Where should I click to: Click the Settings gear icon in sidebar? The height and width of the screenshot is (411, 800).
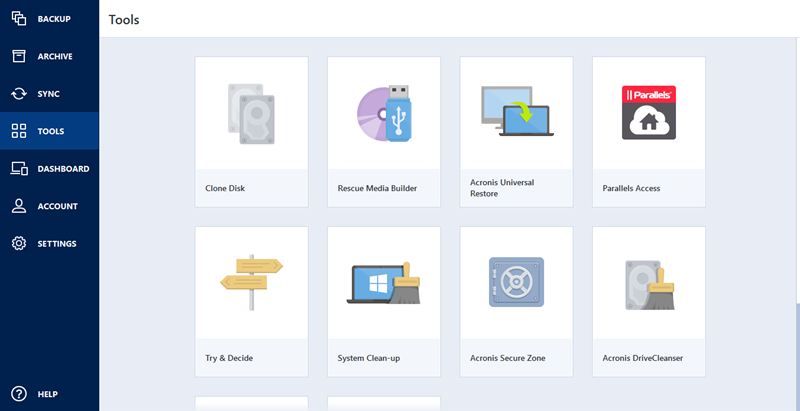(18, 244)
